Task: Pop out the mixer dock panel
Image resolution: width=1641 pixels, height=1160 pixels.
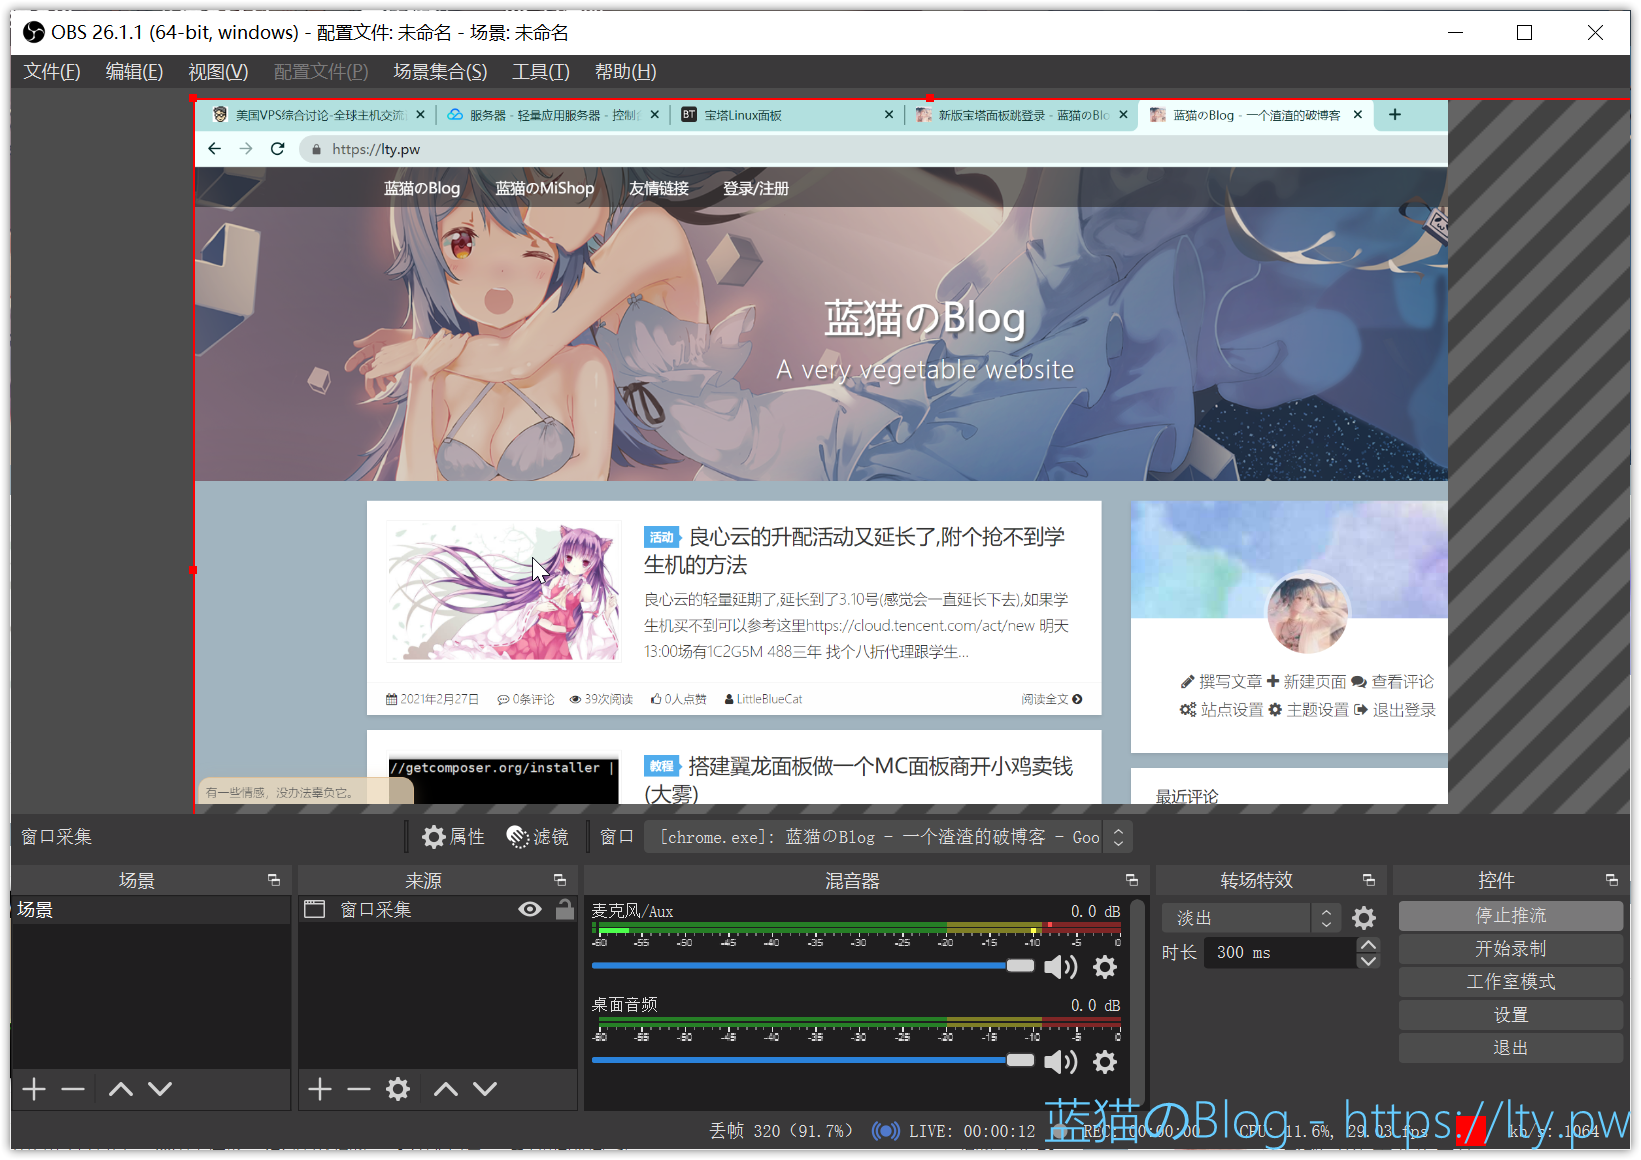Action: (x=1132, y=880)
